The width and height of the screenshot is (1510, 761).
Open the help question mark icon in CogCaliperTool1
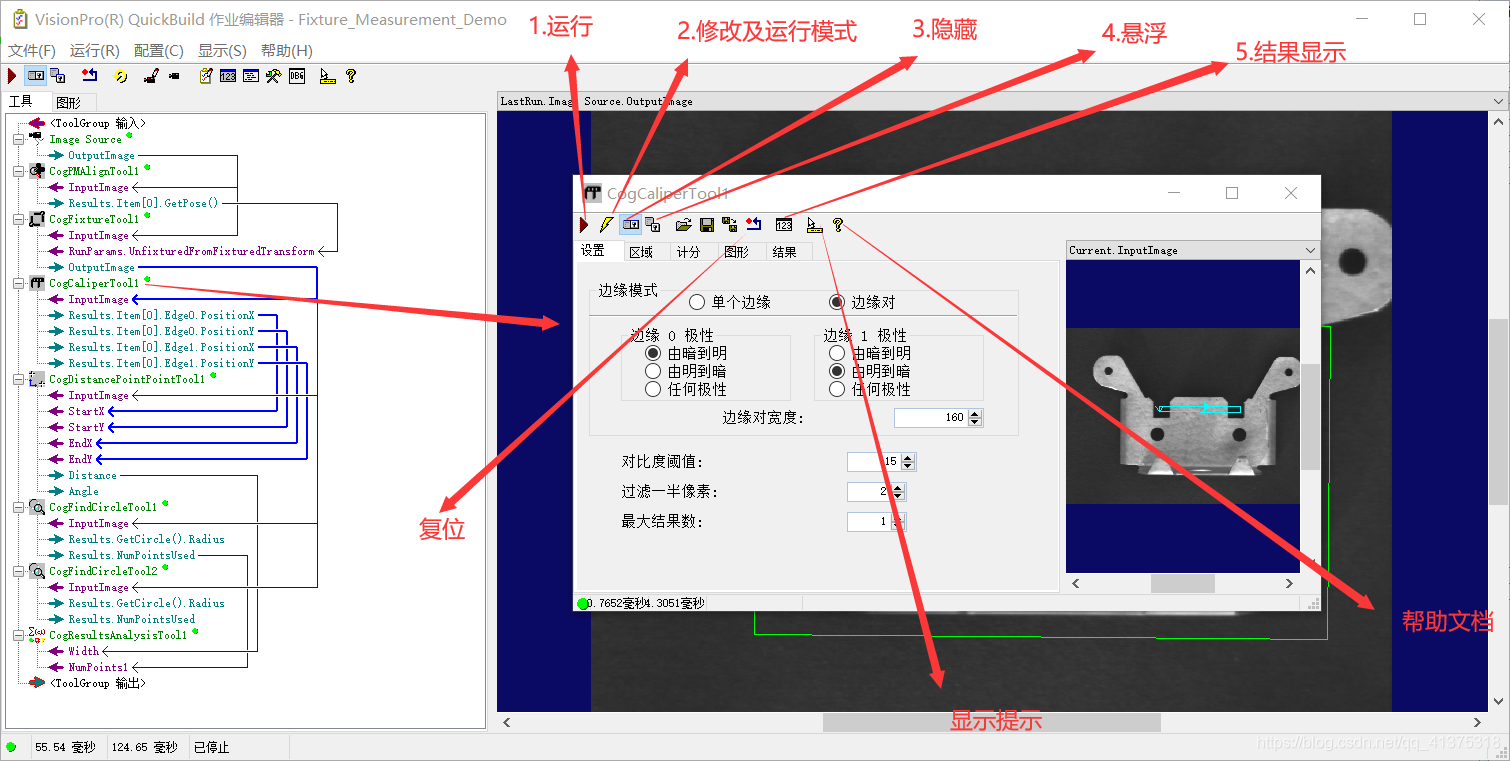click(x=837, y=224)
